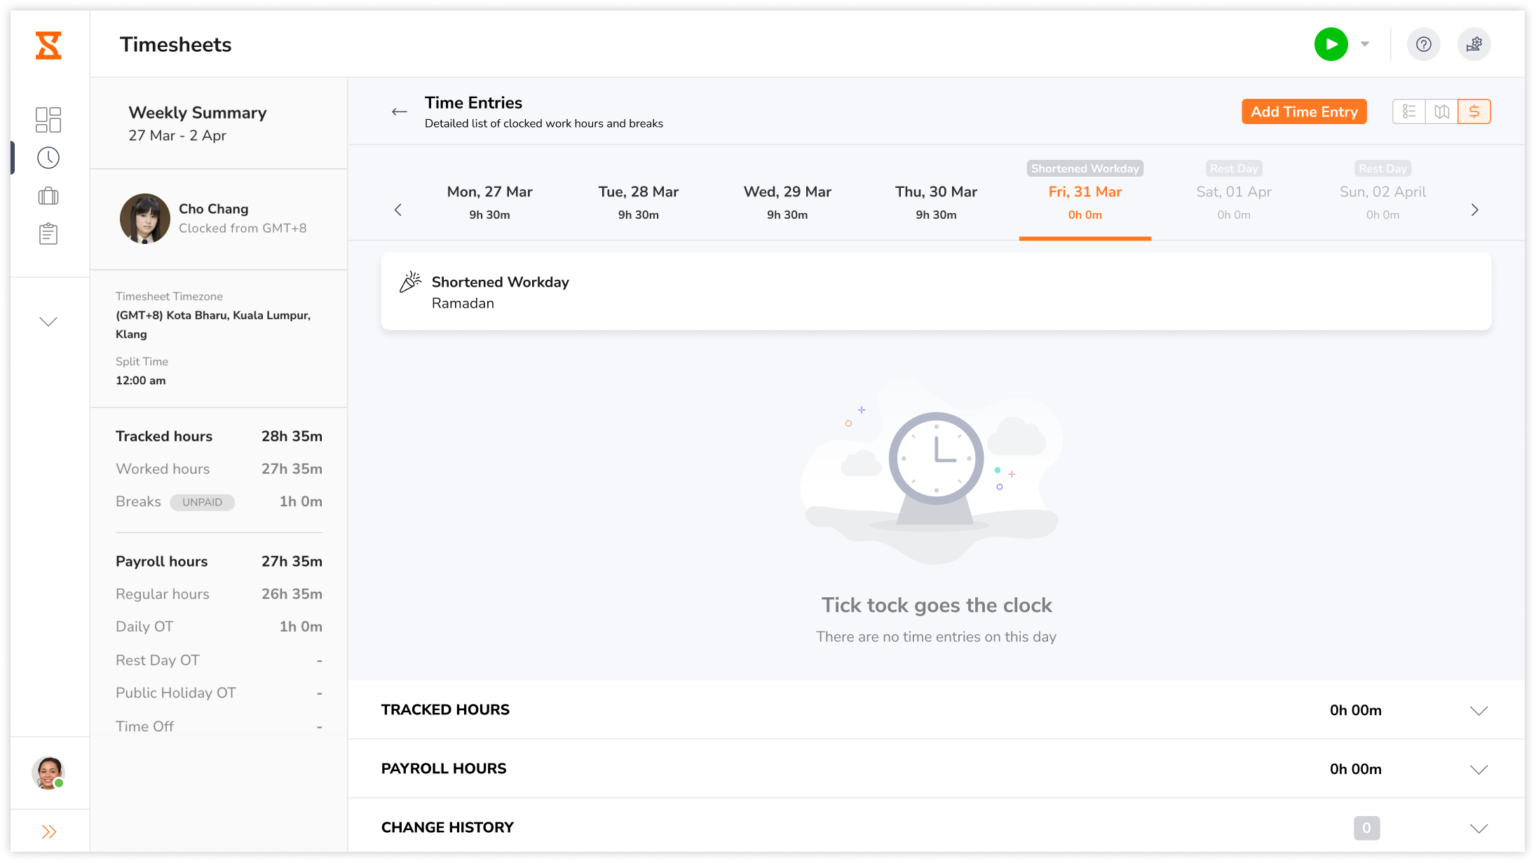The height and width of the screenshot is (863, 1536).
Task: Open the settings icon in top bar
Action: tap(1473, 44)
